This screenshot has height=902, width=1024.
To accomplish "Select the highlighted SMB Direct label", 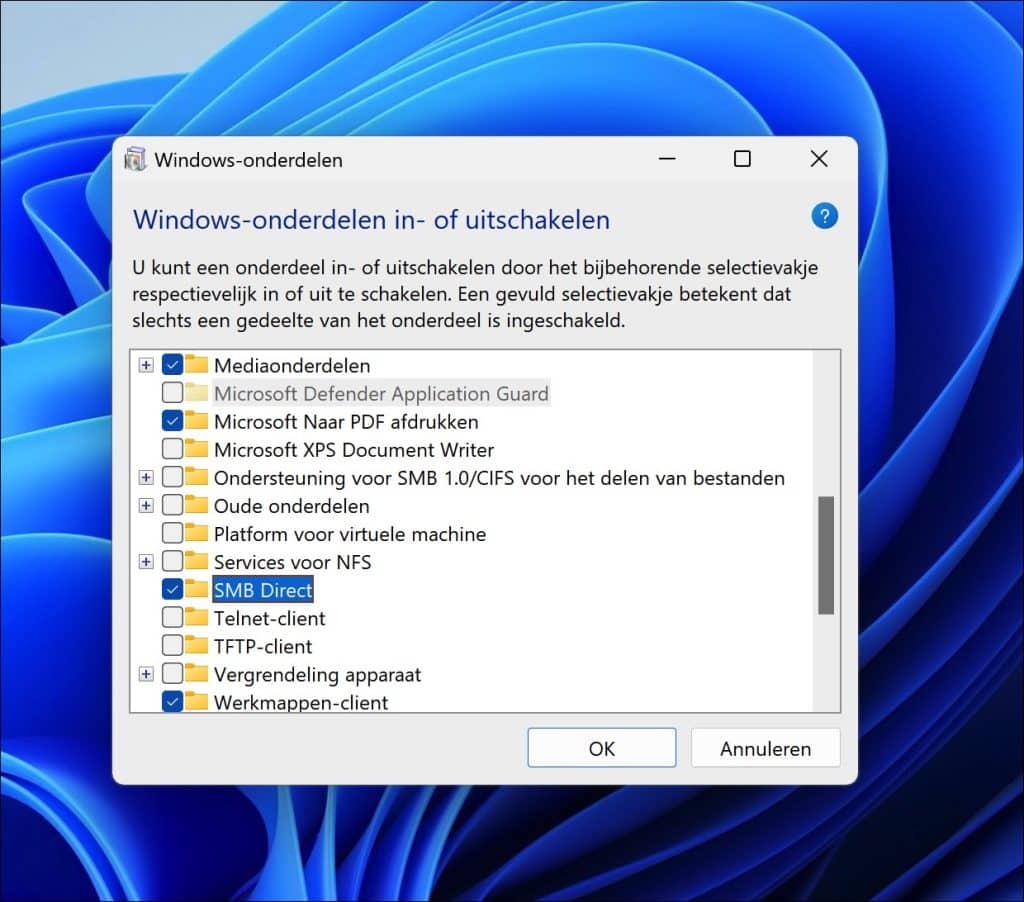I will 263,590.
